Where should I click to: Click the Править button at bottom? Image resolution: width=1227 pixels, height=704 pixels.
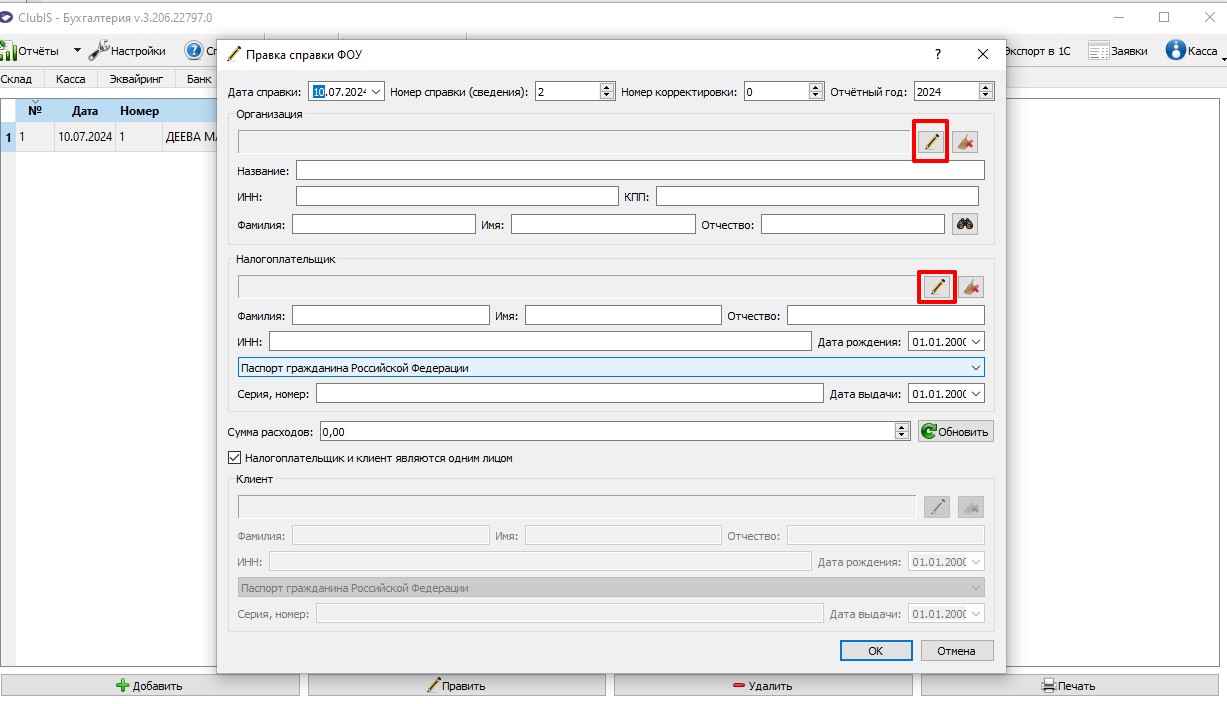457,686
